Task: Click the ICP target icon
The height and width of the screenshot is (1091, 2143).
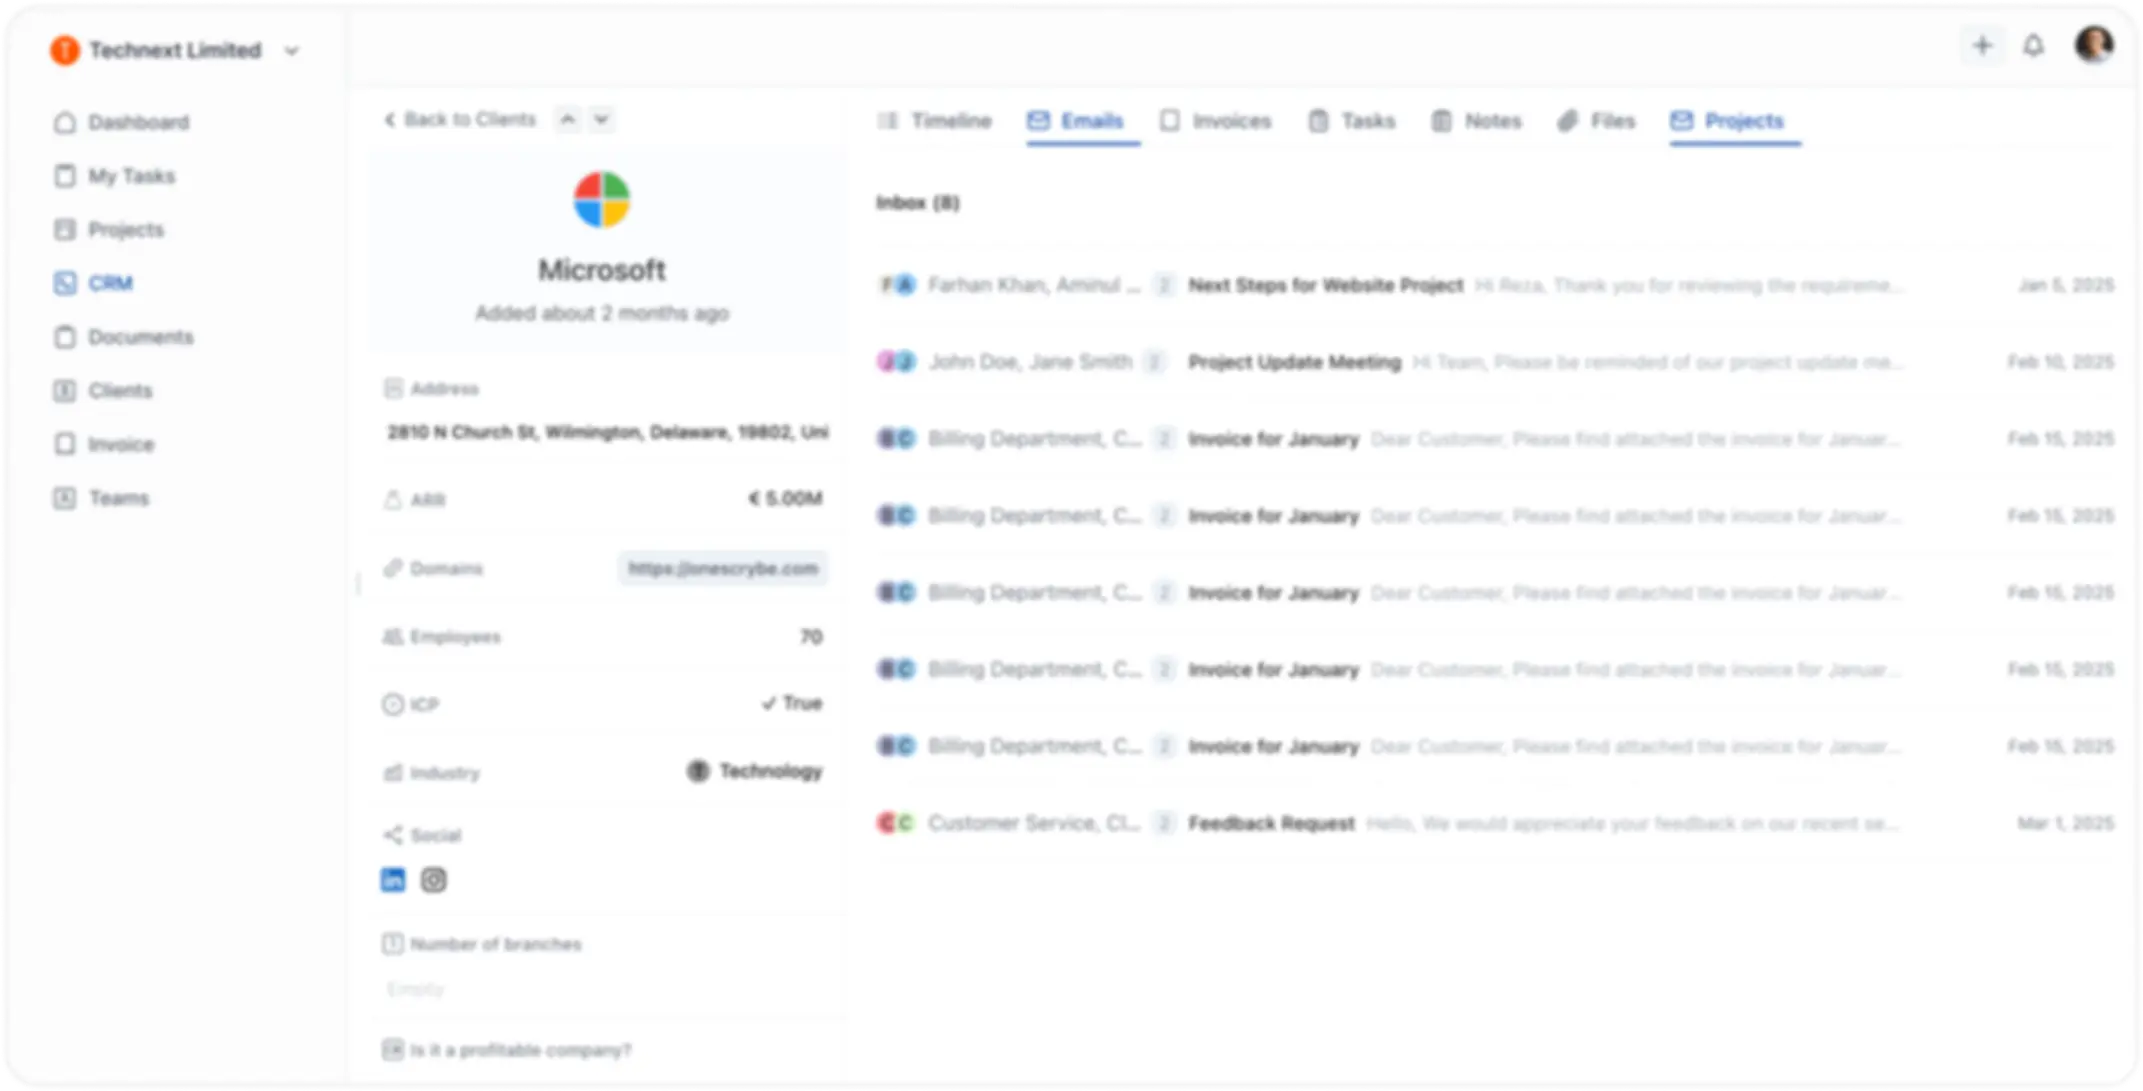Action: (x=393, y=705)
